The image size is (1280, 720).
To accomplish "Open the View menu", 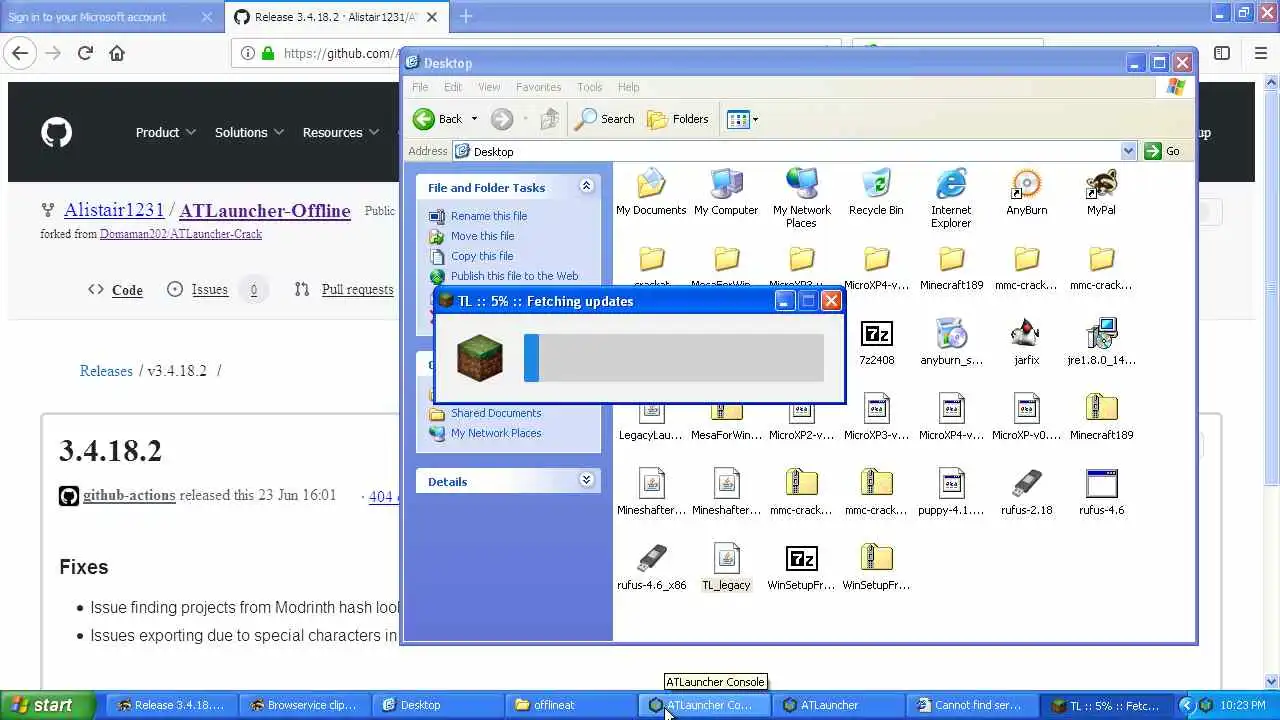I will 489,87.
